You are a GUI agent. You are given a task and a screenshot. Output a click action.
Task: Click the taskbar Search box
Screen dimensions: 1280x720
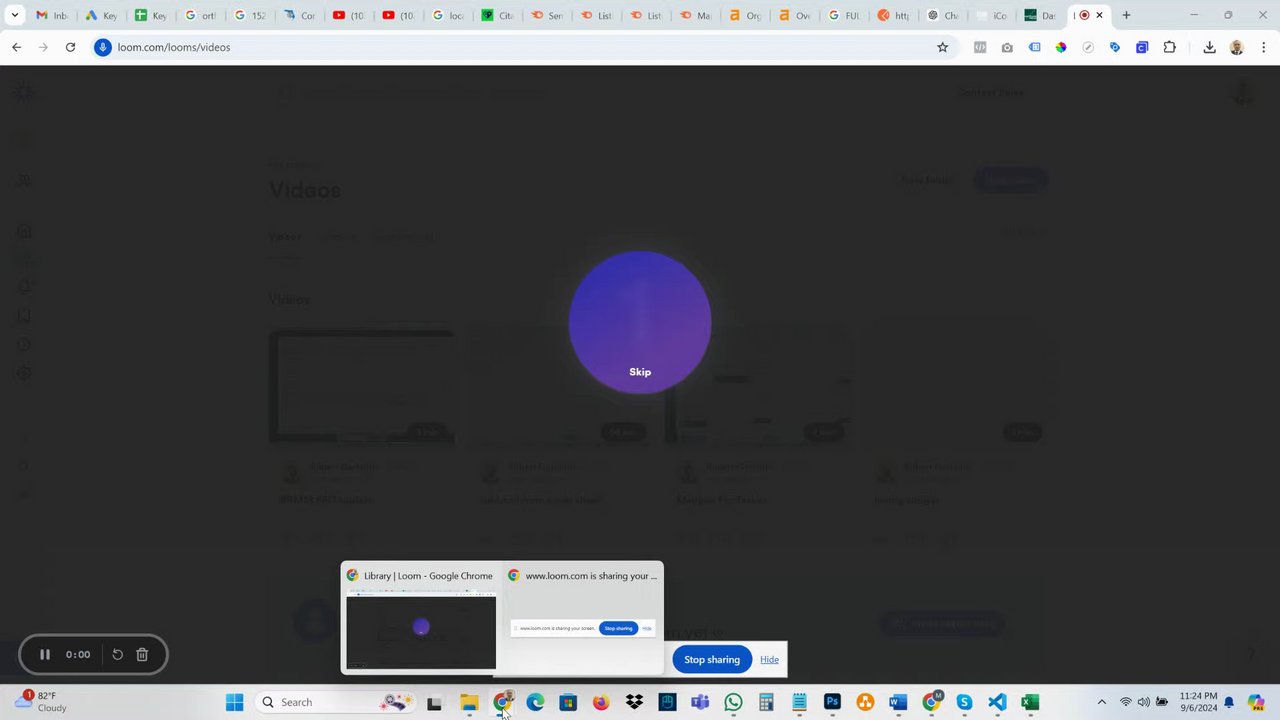point(337,702)
